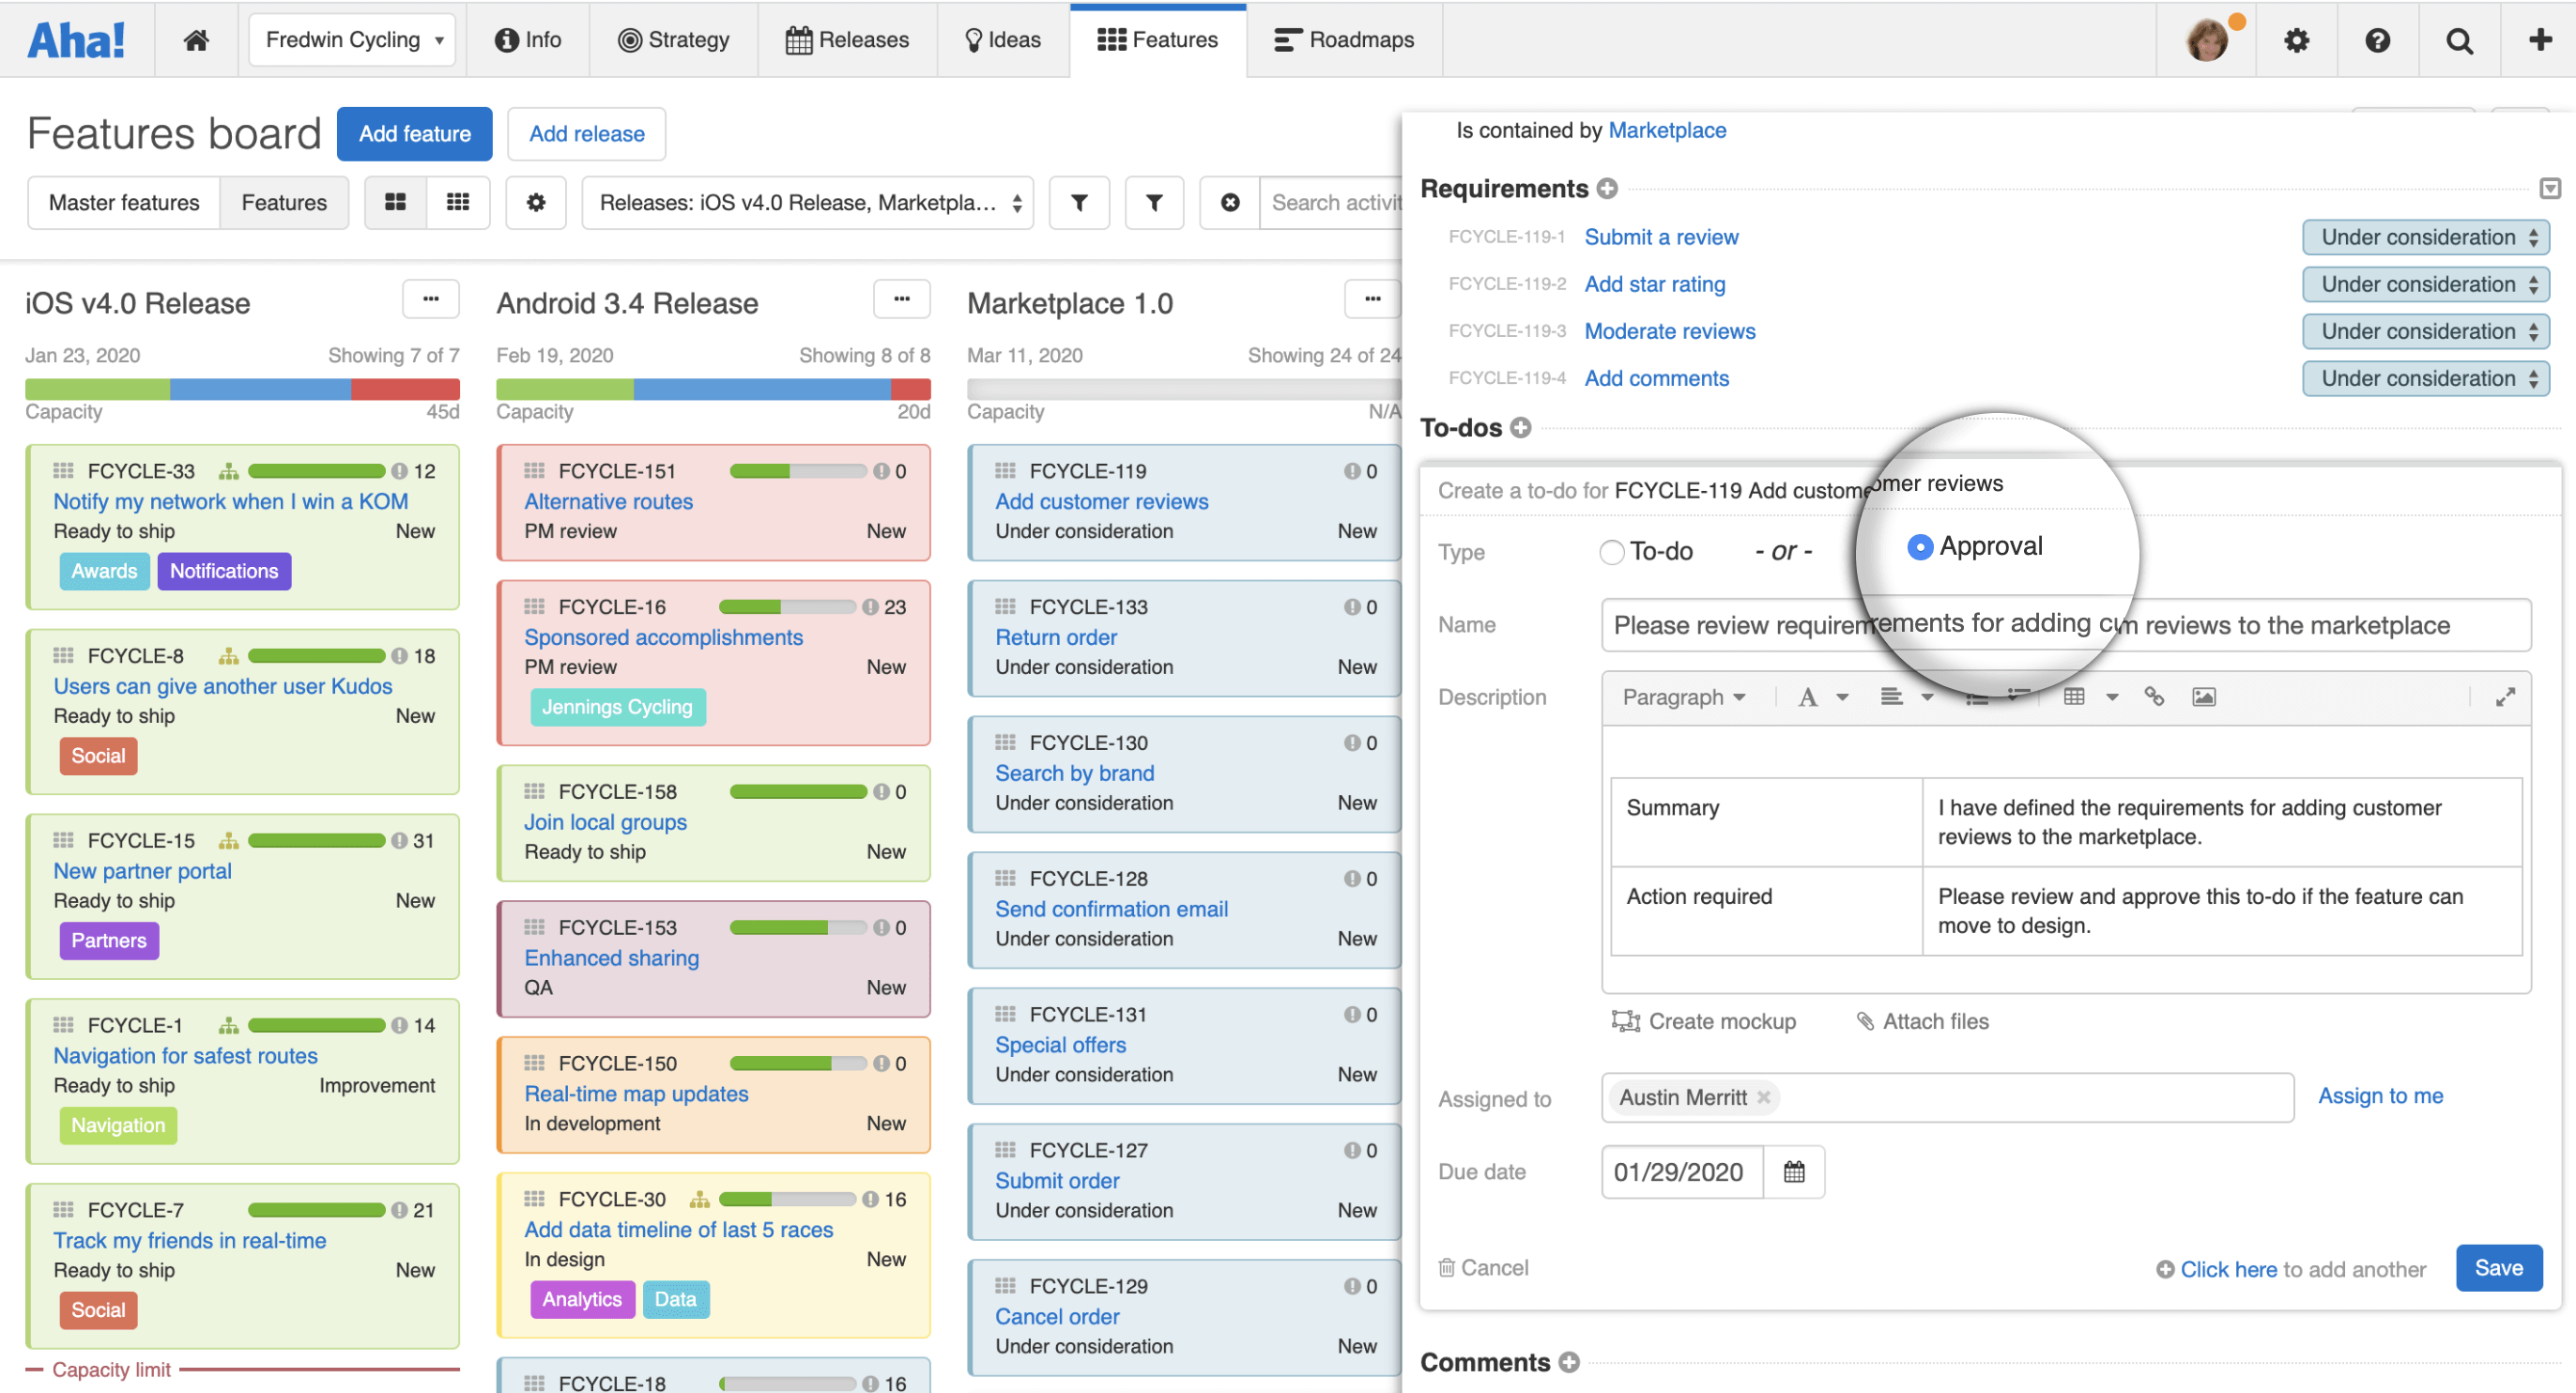
Task: Select the To-do radio button
Action: click(1611, 551)
